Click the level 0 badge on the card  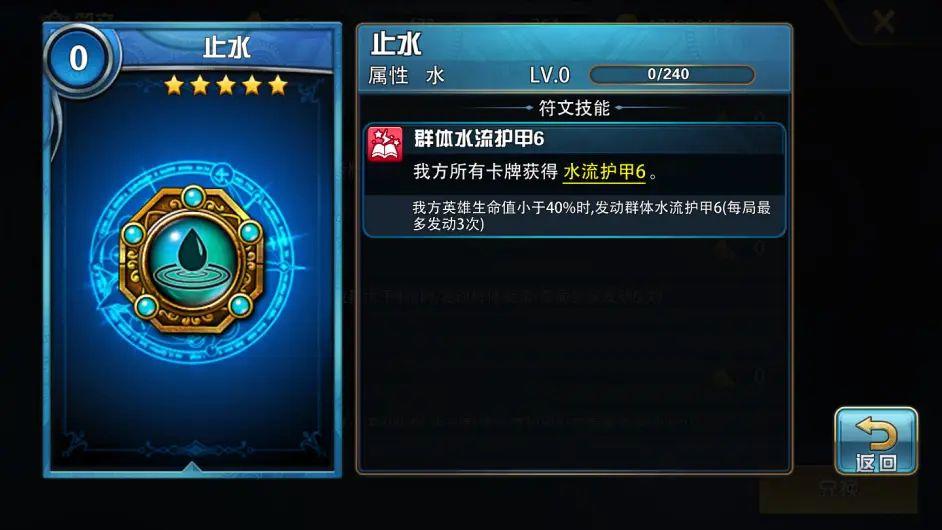point(79,58)
